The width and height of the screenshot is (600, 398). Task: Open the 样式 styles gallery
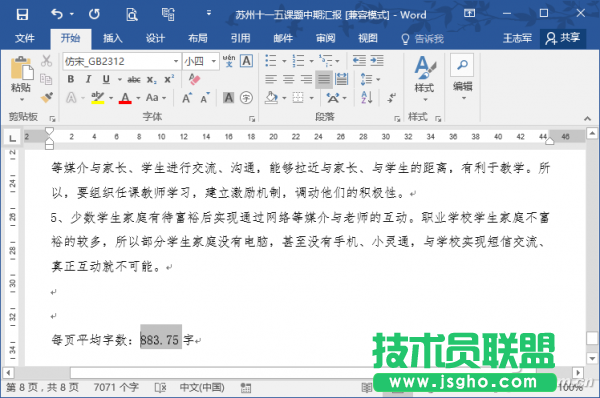coord(424,79)
